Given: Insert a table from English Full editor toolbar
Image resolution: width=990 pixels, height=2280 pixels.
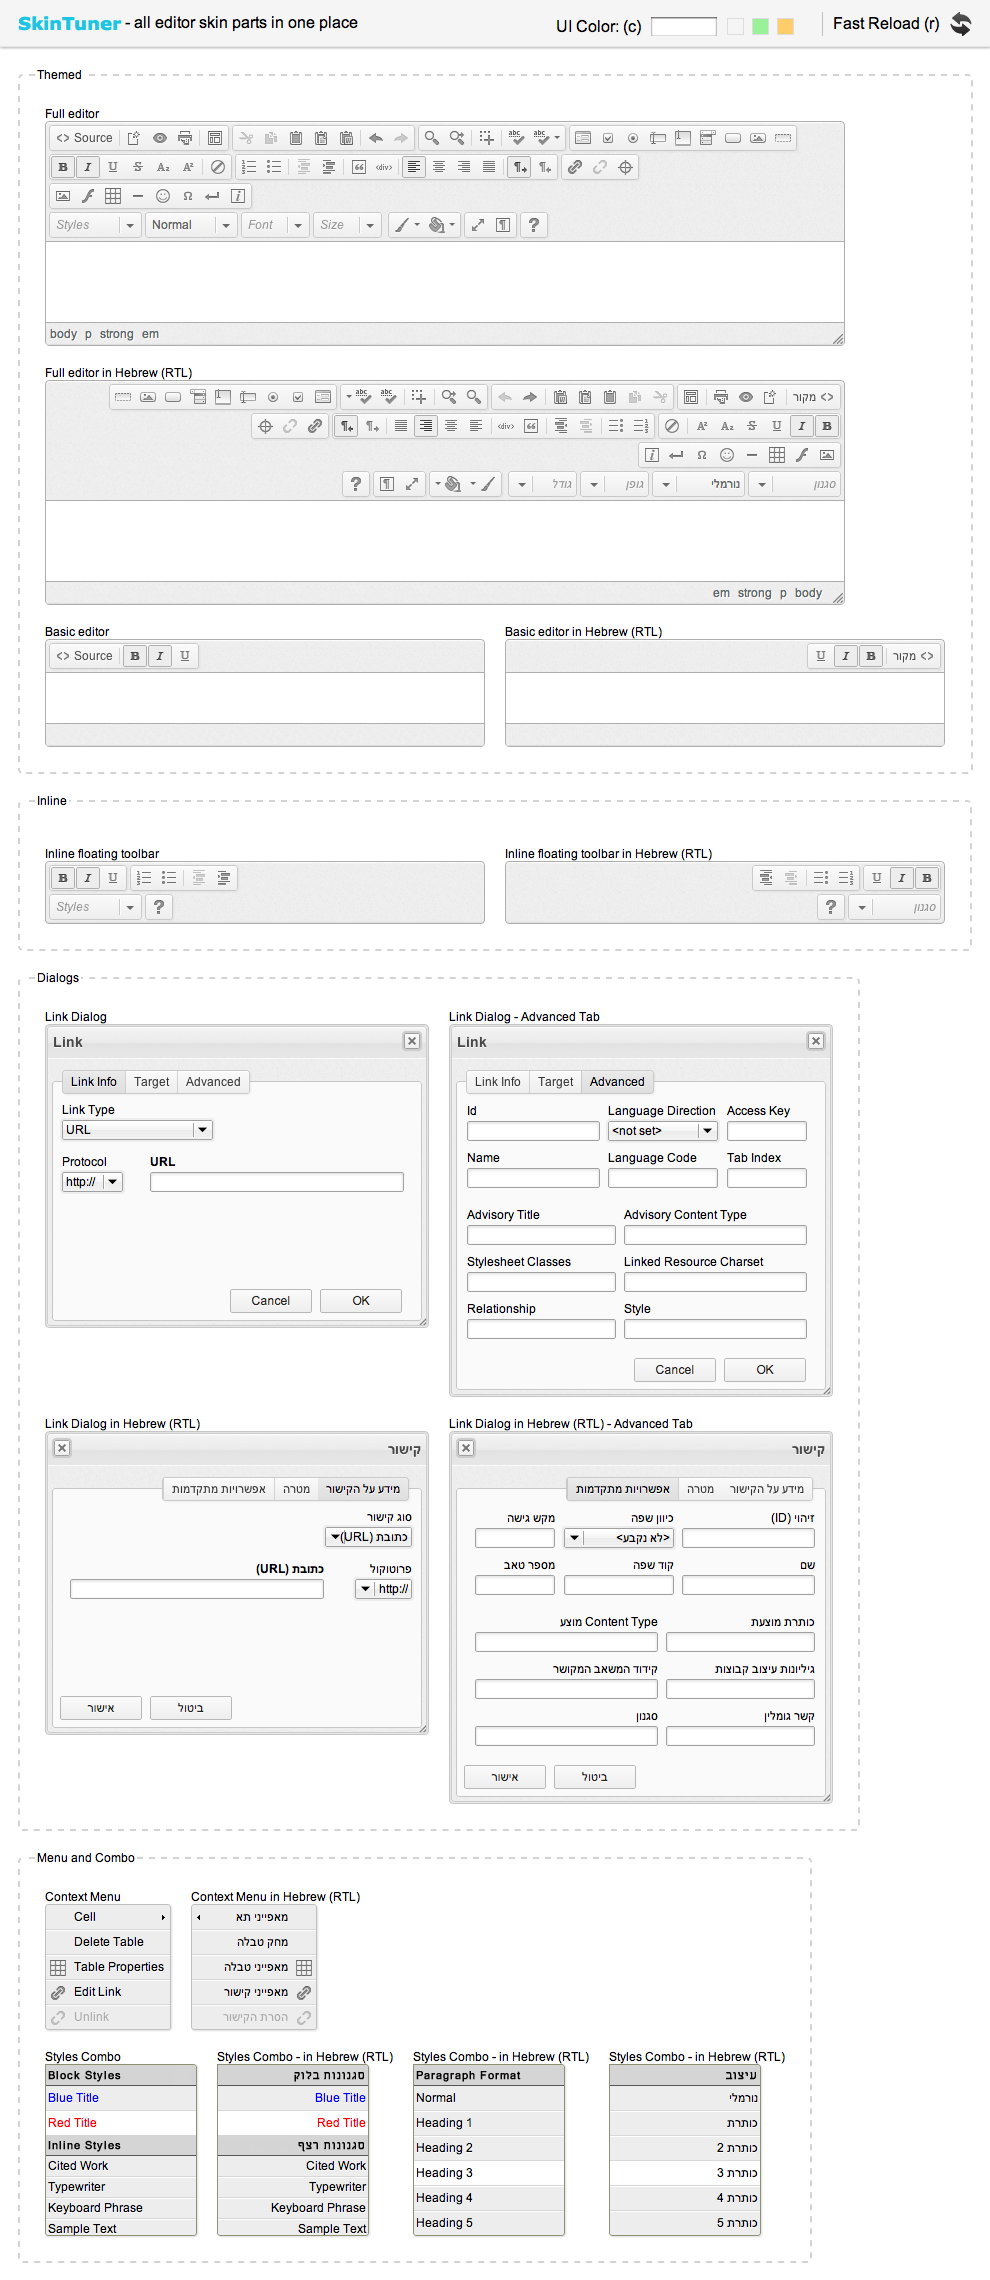Looking at the screenshot, I should (x=113, y=196).
